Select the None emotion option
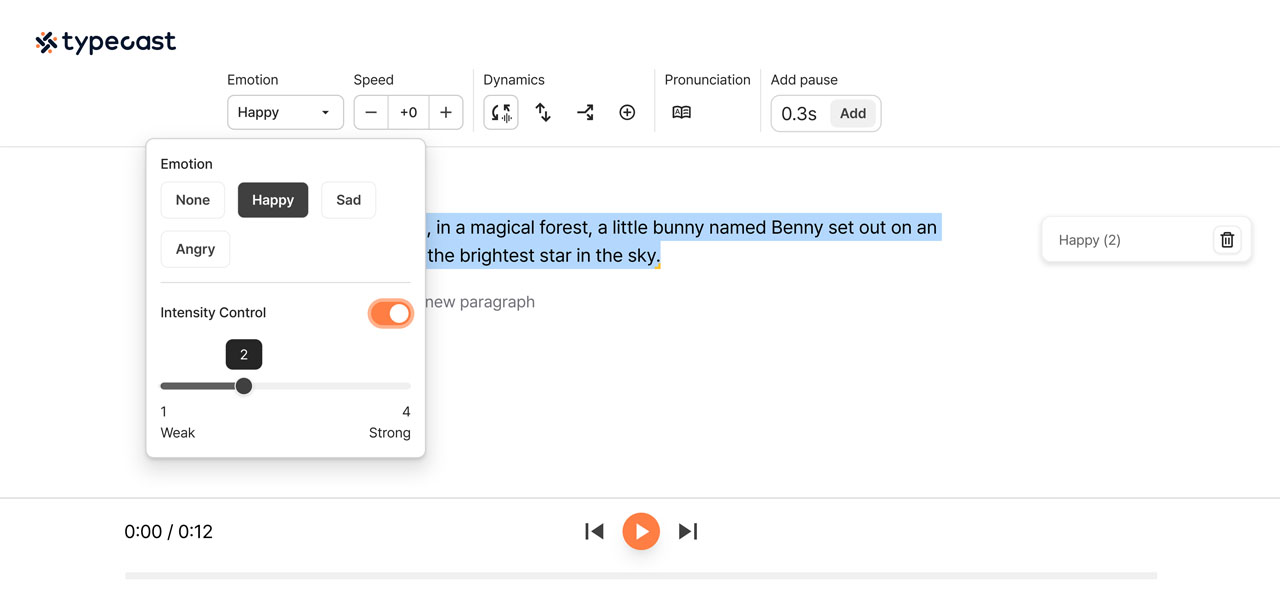The height and width of the screenshot is (600, 1280). click(193, 200)
